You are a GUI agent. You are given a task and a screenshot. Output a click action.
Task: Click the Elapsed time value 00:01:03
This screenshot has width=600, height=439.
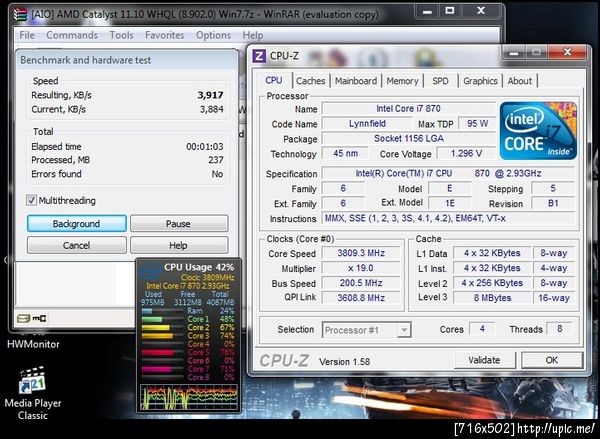pos(205,147)
